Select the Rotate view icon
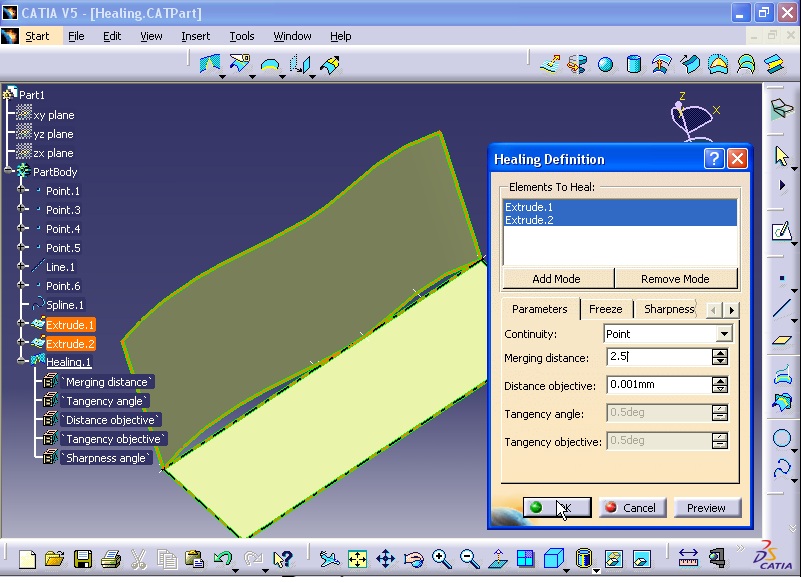This screenshot has width=801, height=583. tap(414, 559)
